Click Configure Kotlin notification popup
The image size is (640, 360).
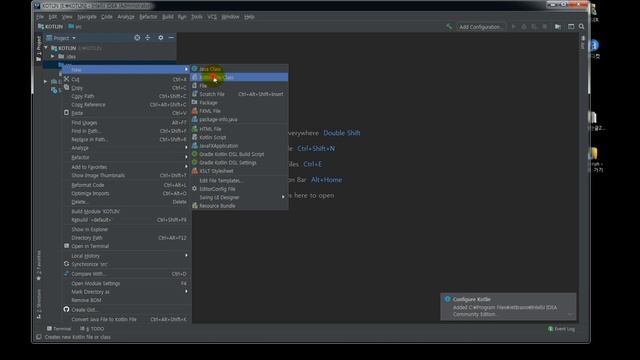tap(508, 306)
